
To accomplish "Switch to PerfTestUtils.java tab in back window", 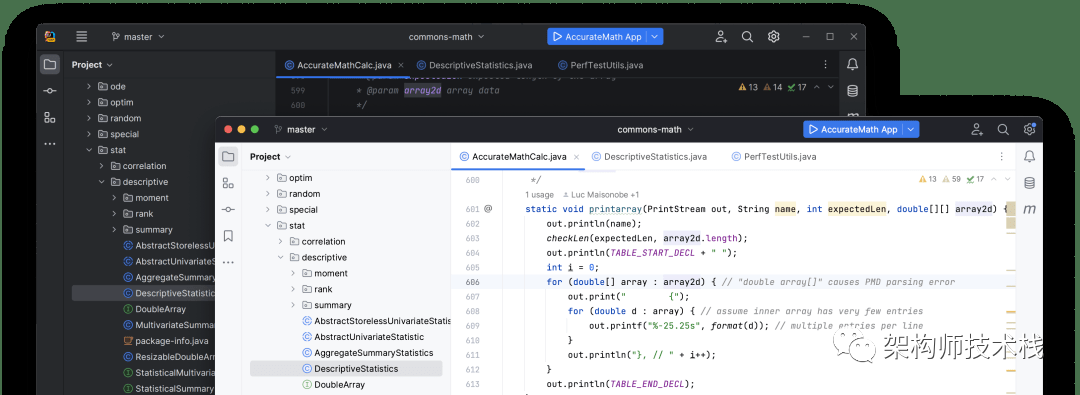I will (600, 65).
